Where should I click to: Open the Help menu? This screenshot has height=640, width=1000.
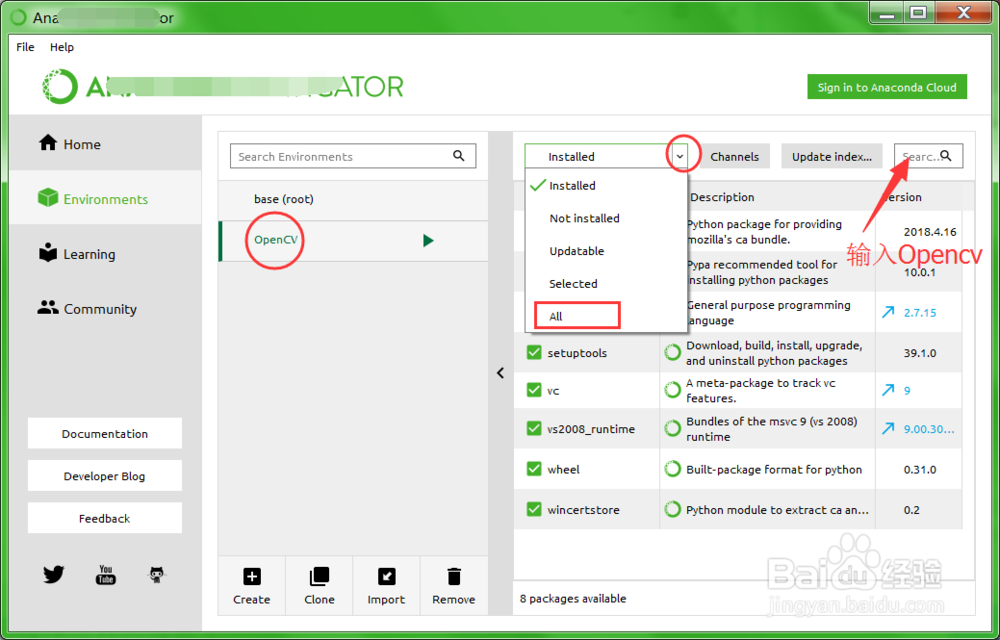click(62, 47)
